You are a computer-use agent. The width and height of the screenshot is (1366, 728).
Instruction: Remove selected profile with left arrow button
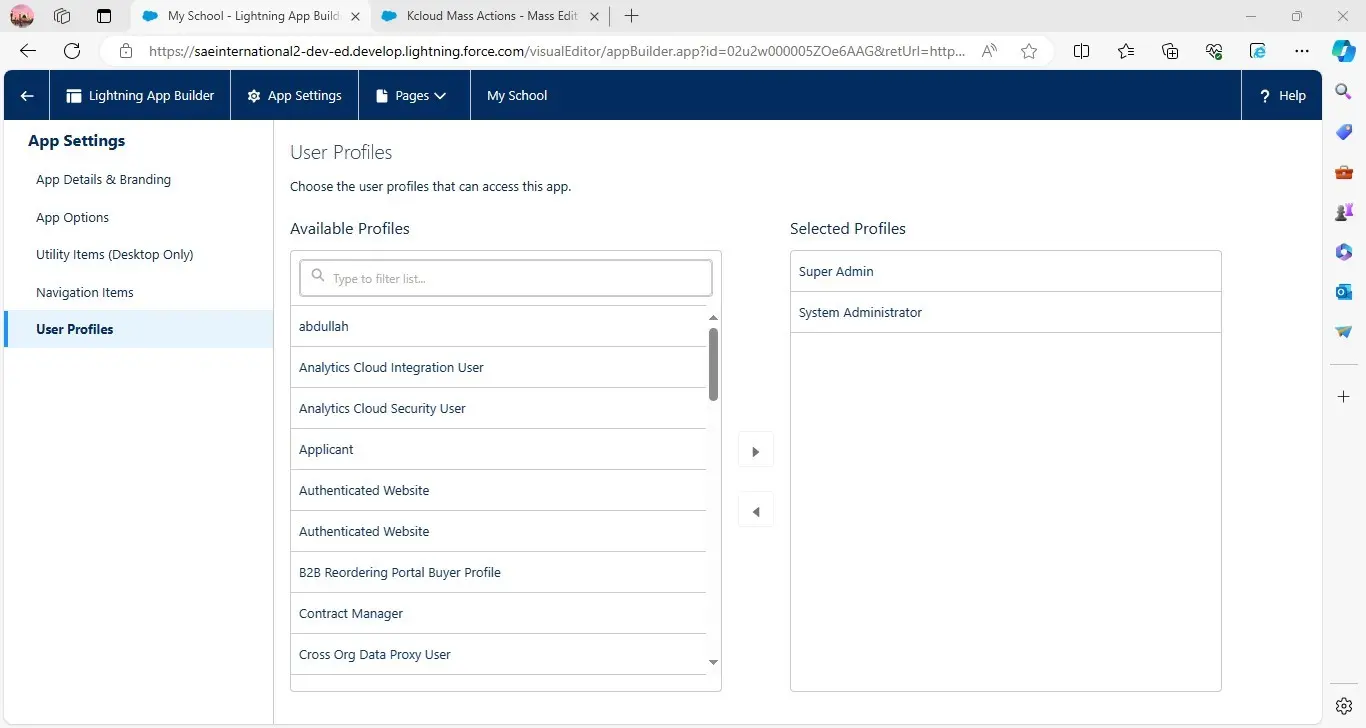755,512
